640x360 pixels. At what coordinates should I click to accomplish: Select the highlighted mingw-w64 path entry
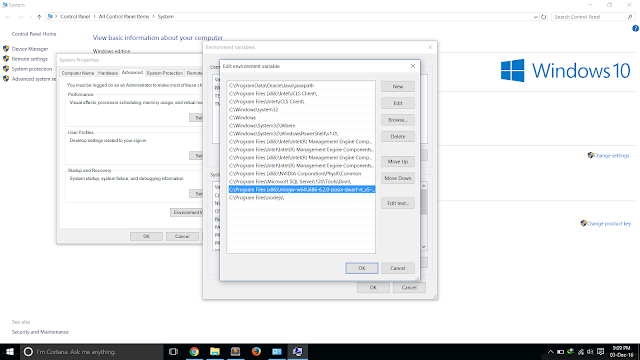[x=301, y=189]
